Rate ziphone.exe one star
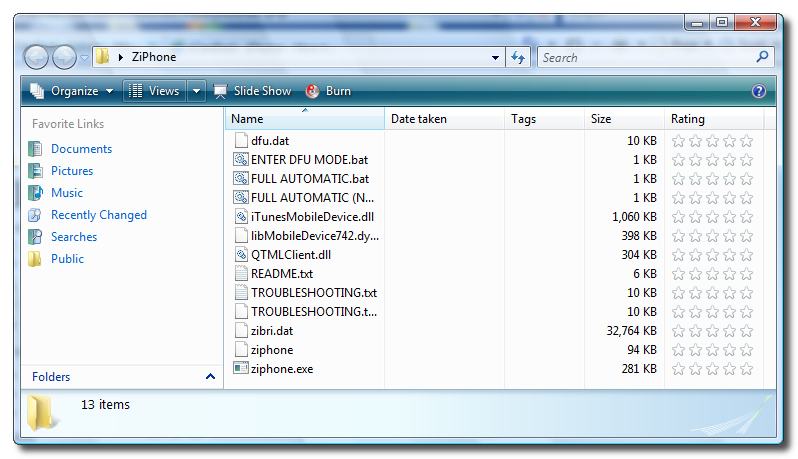Image resolution: width=798 pixels, height=459 pixels. point(678,369)
